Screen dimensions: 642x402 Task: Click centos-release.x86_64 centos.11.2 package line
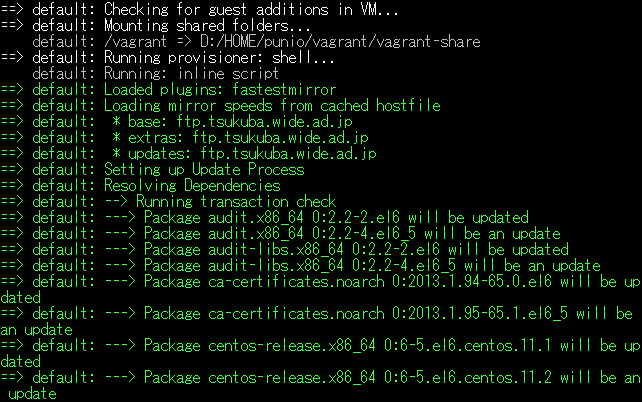(321, 386)
